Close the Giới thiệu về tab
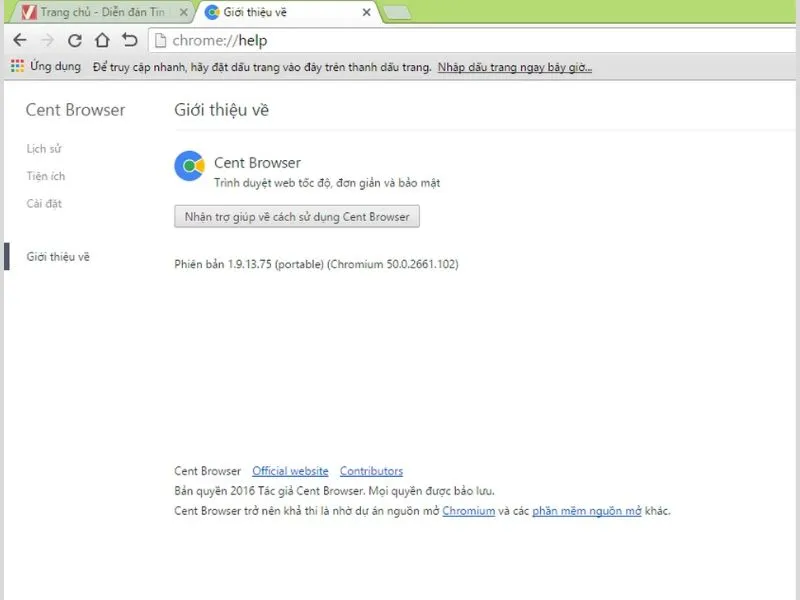This screenshot has height=600, width=800. tap(366, 12)
